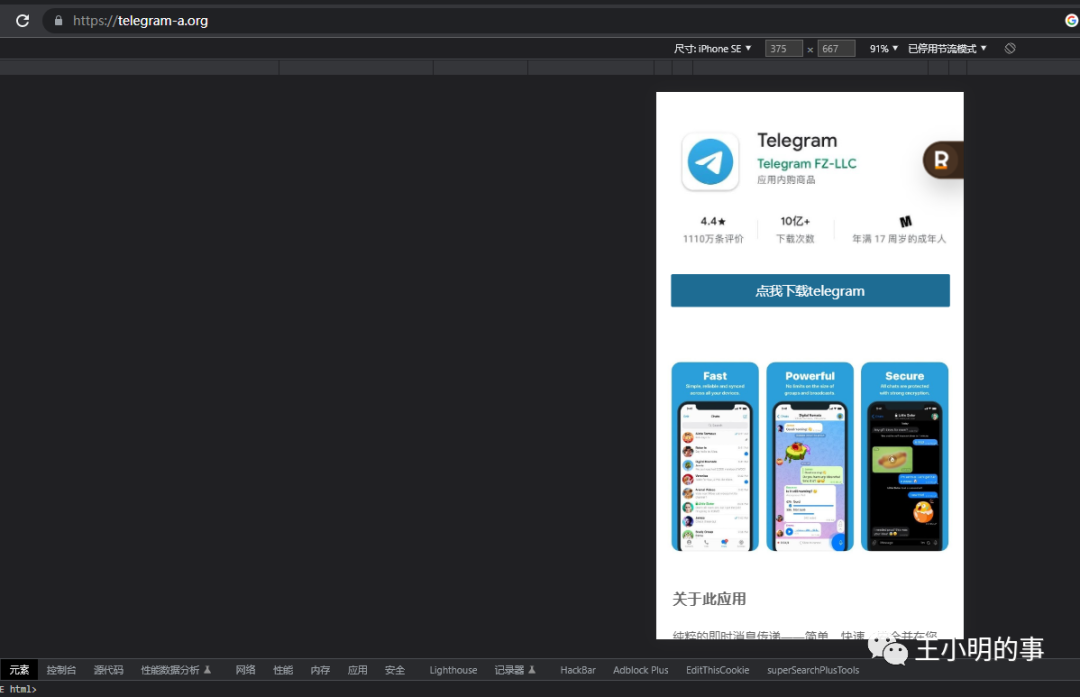
Task: Edit the width field showing 375
Action: 784,48
